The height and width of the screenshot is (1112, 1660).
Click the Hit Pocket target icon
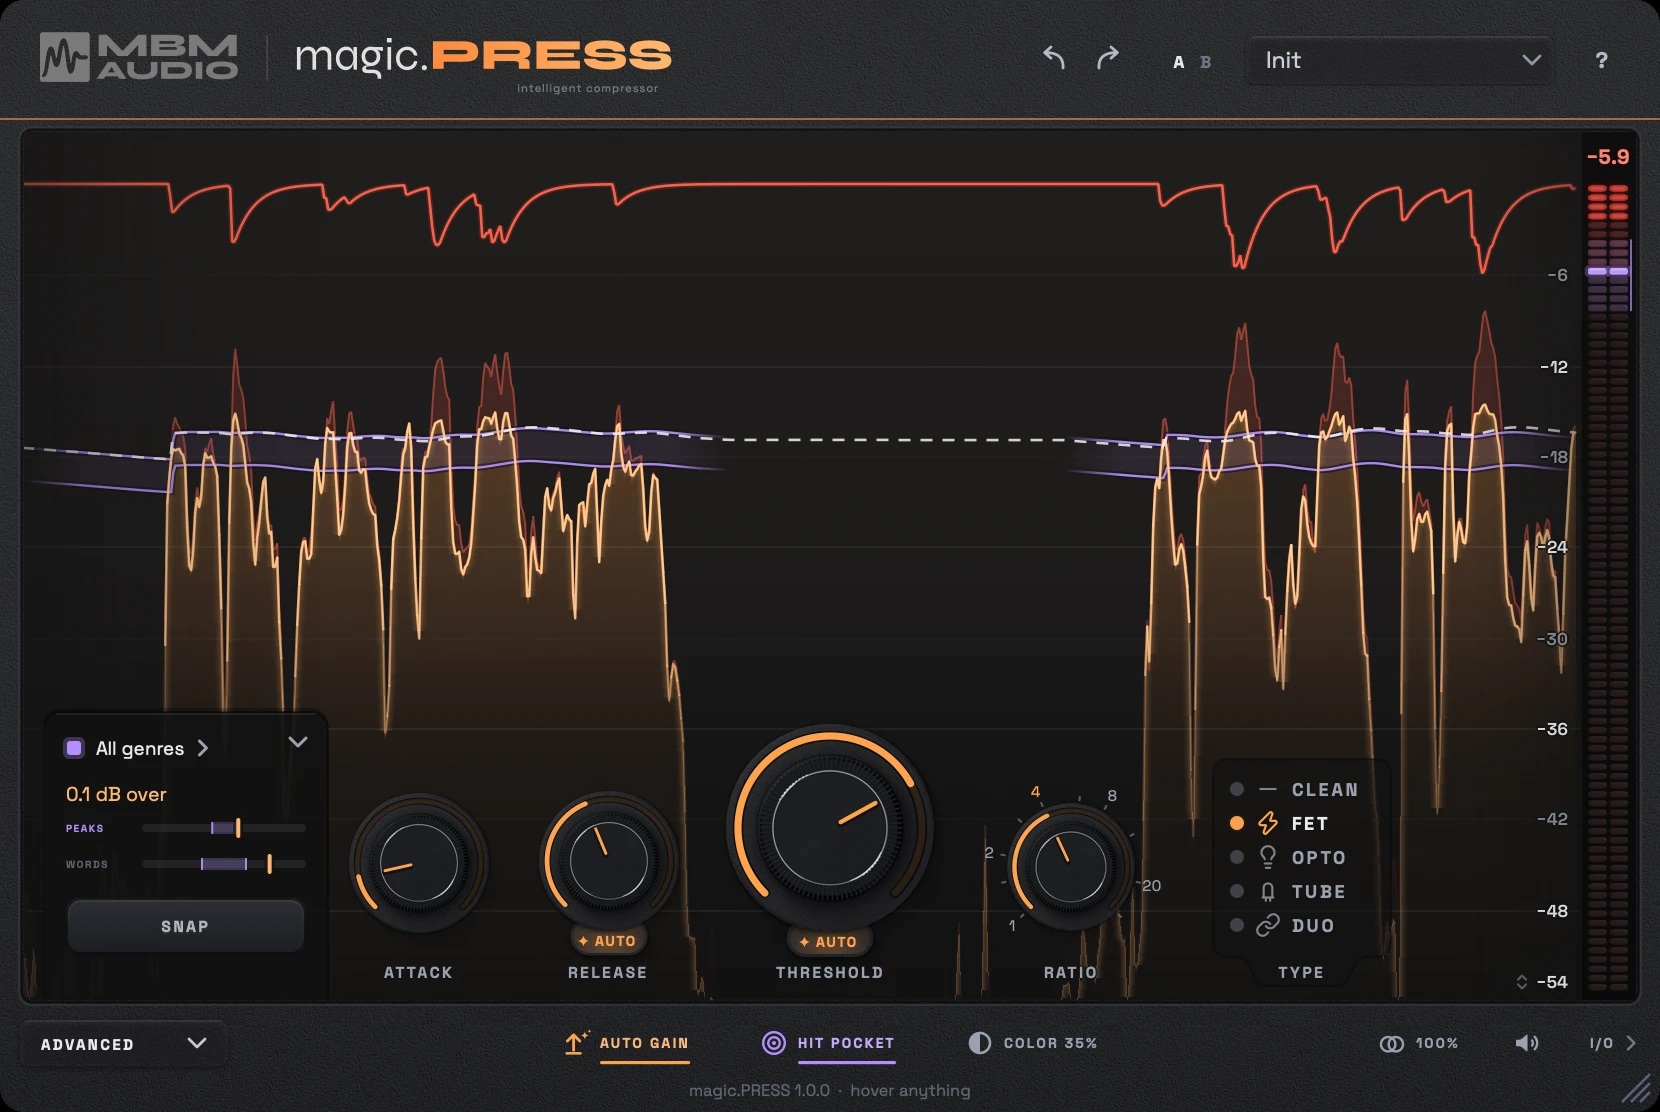[774, 1043]
